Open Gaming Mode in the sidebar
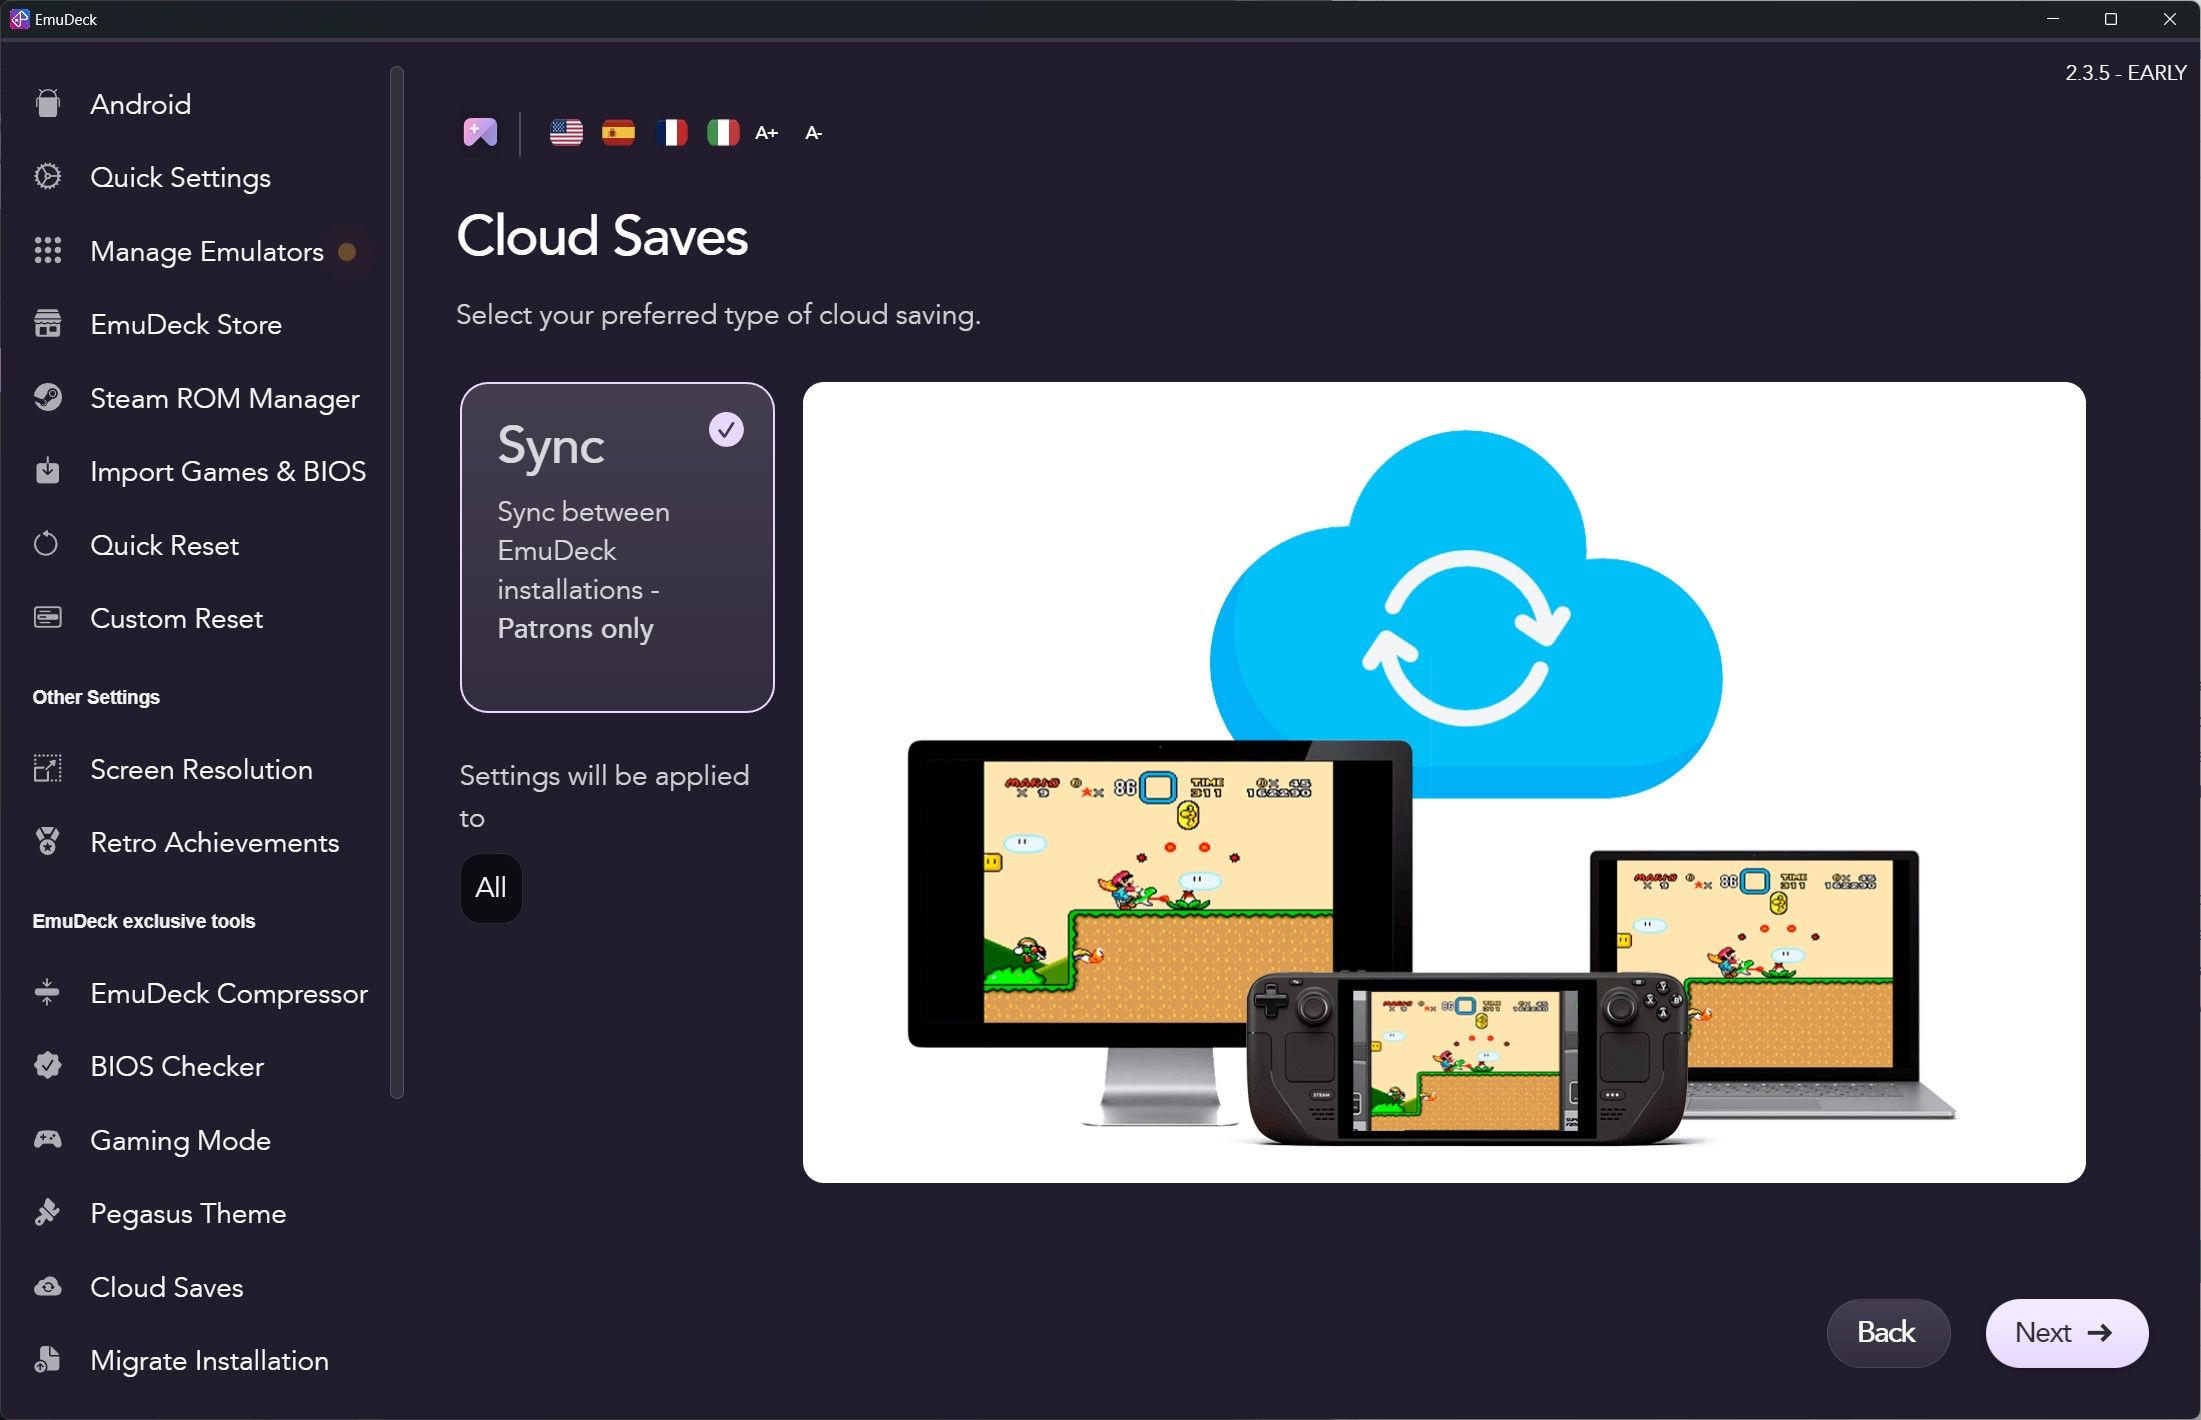 coord(180,1140)
